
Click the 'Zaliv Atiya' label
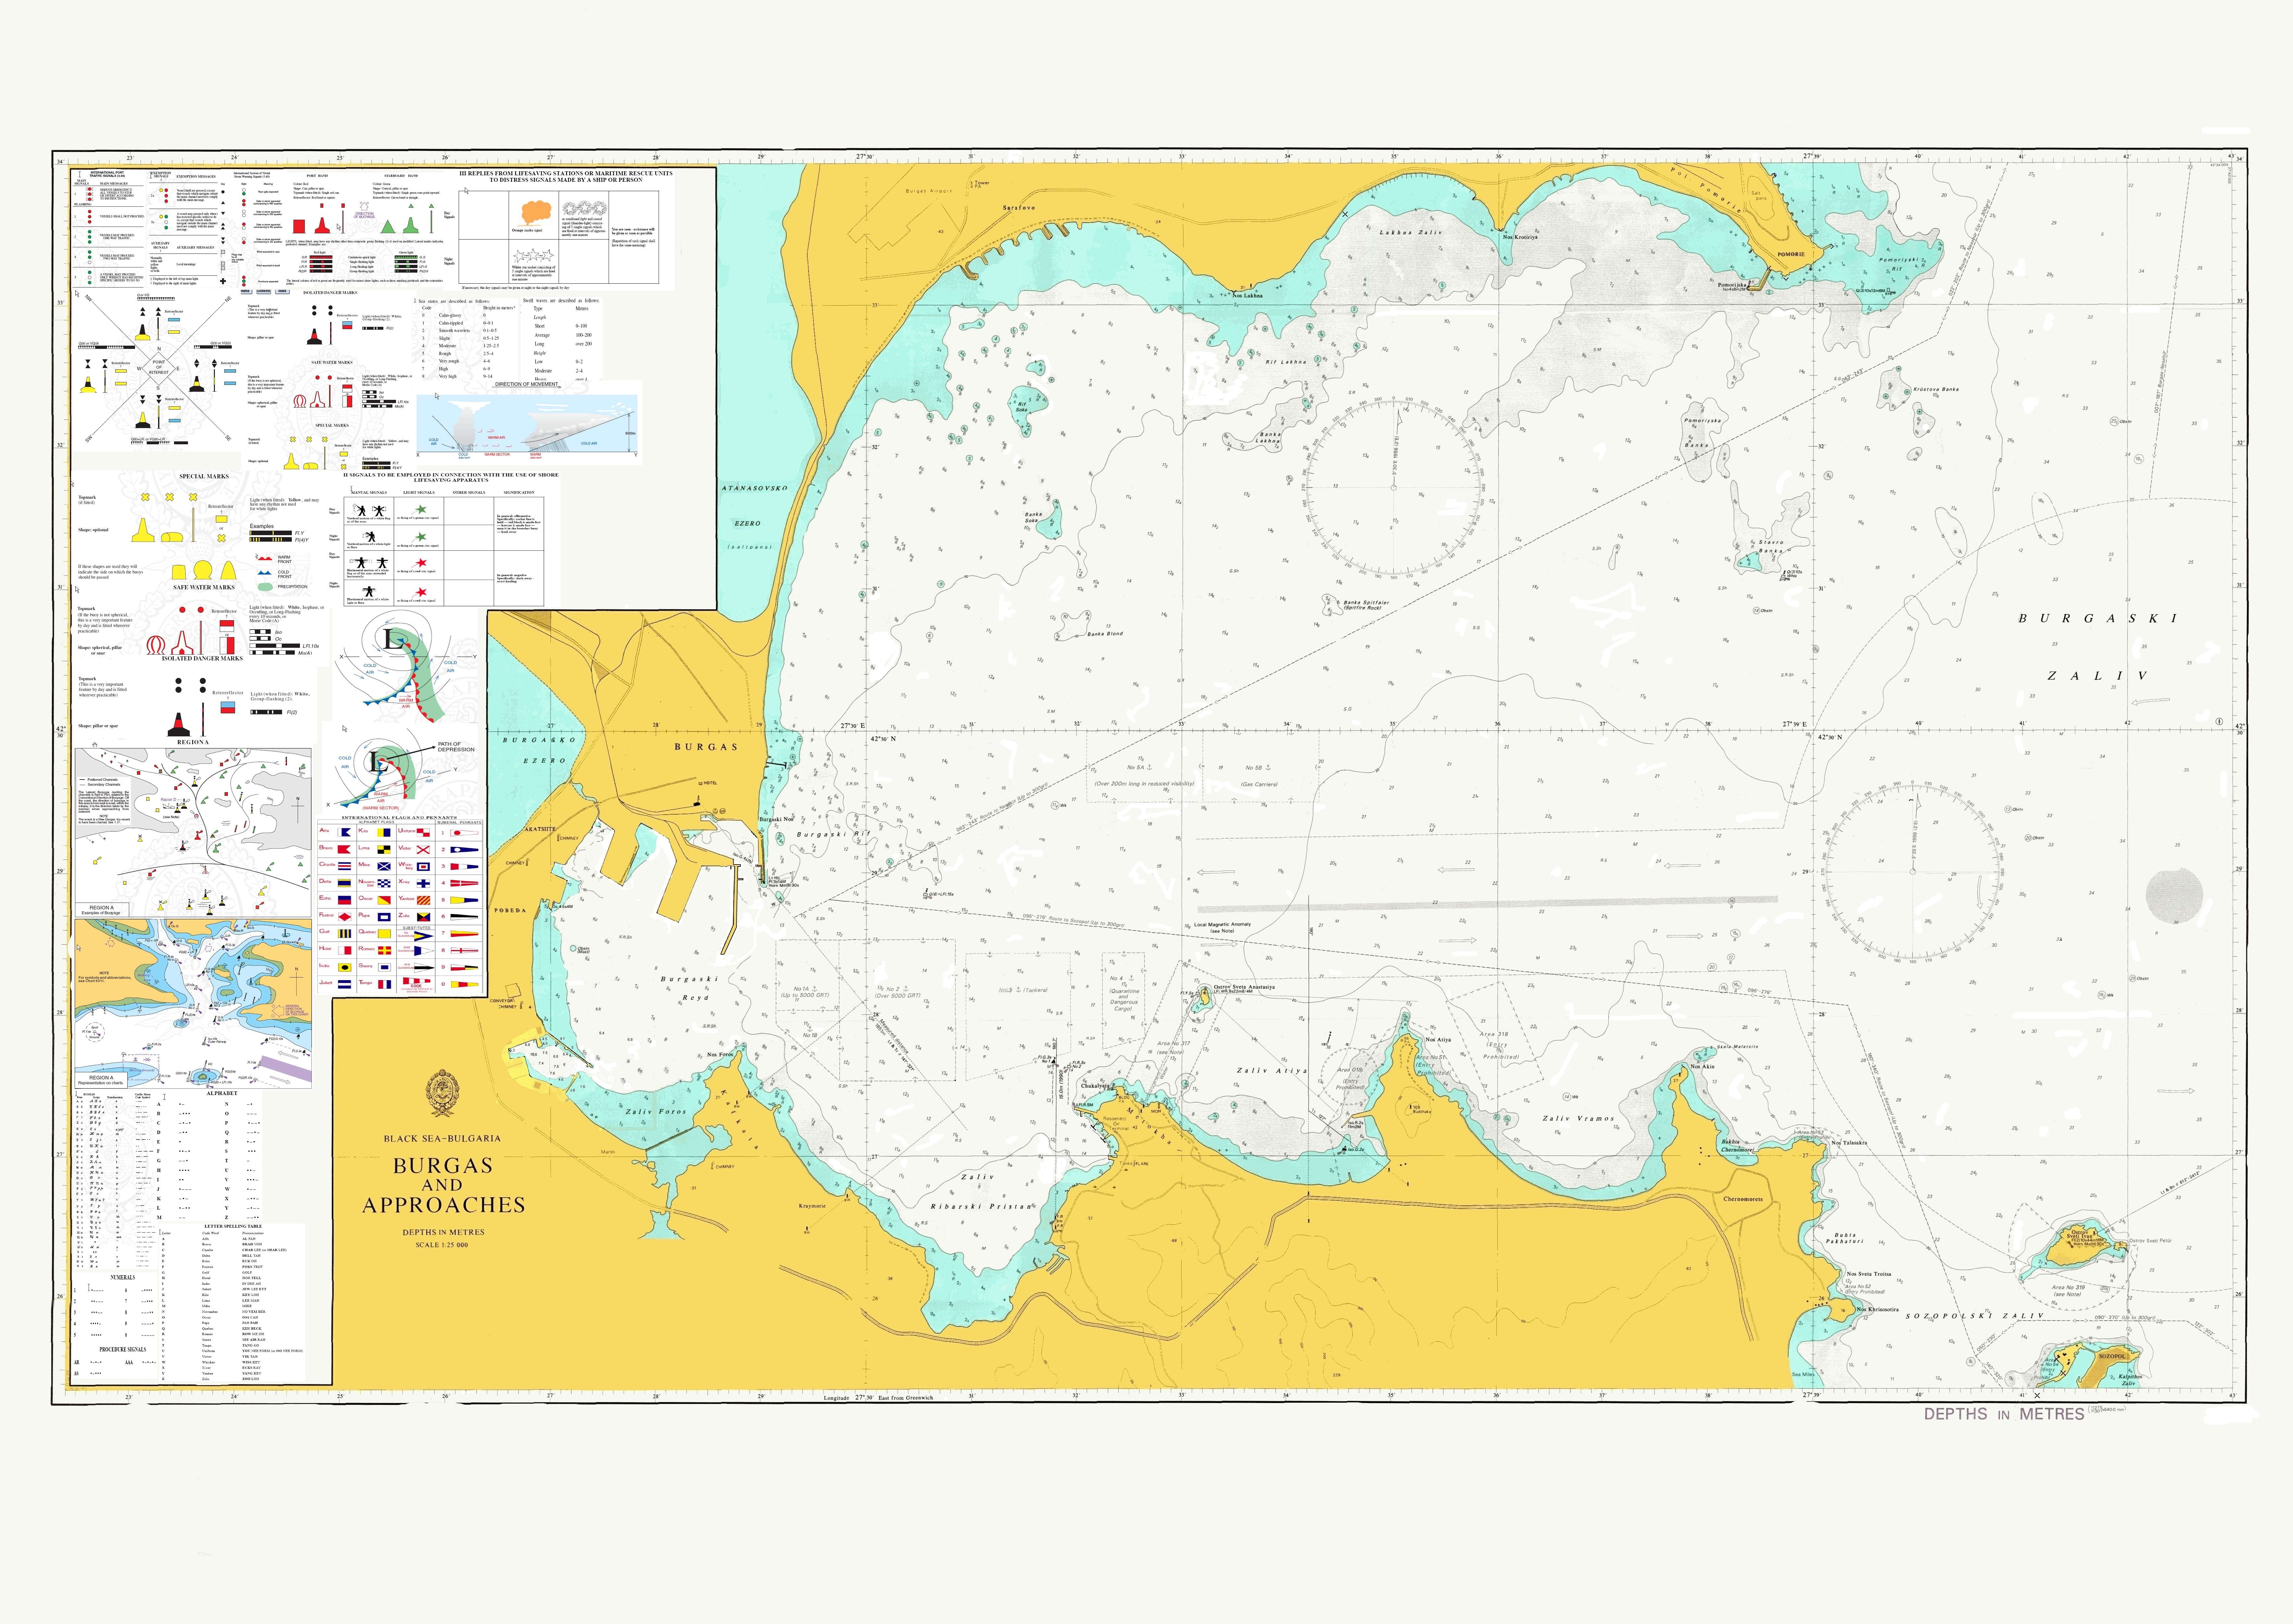click(x=1272, y=1070)
